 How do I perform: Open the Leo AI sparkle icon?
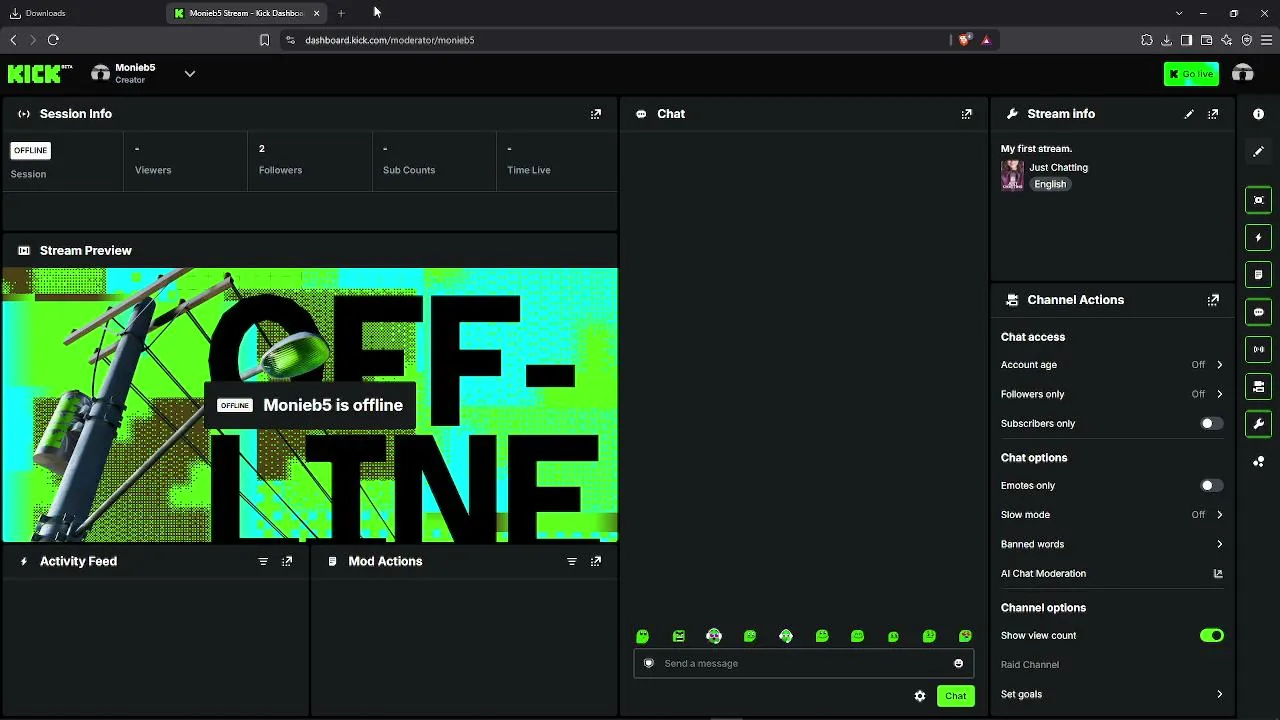click(1227, 40)
